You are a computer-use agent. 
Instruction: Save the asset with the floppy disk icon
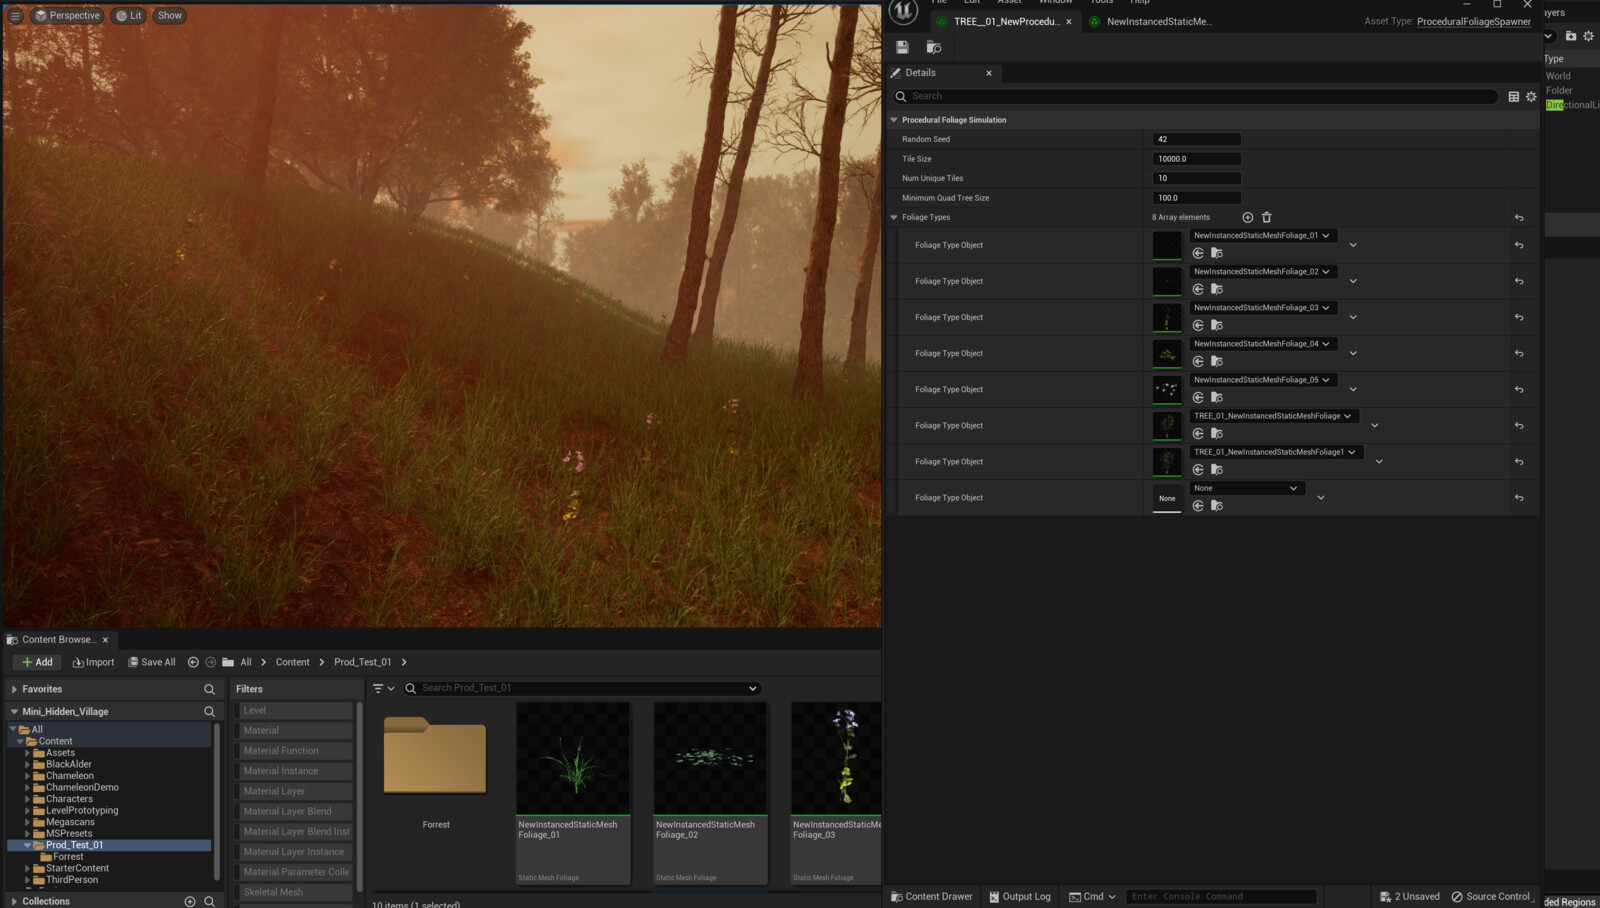(902, 47)
